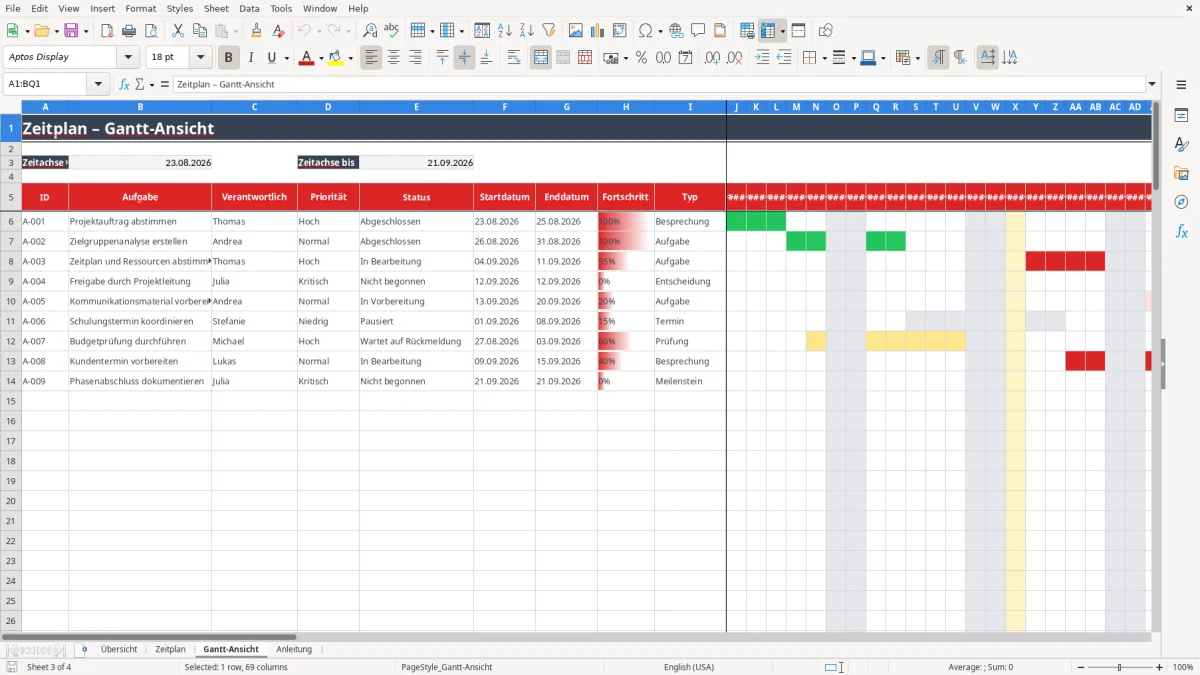Toggle bold formatting
The width and height of the screenshot is (1200, 675).
pos(229,58)
